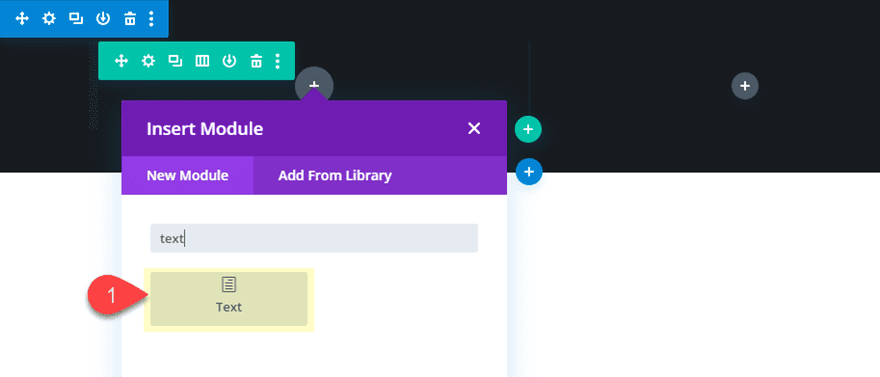Change column structure in green row toolbar
The height and width of the screenshot is (377, 880).
(202, 61)
